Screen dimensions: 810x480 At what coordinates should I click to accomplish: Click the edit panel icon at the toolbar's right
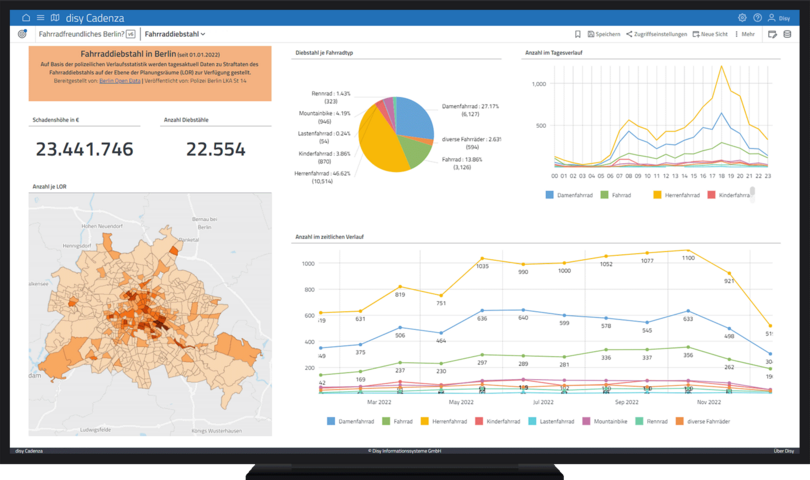click(772, 34)
